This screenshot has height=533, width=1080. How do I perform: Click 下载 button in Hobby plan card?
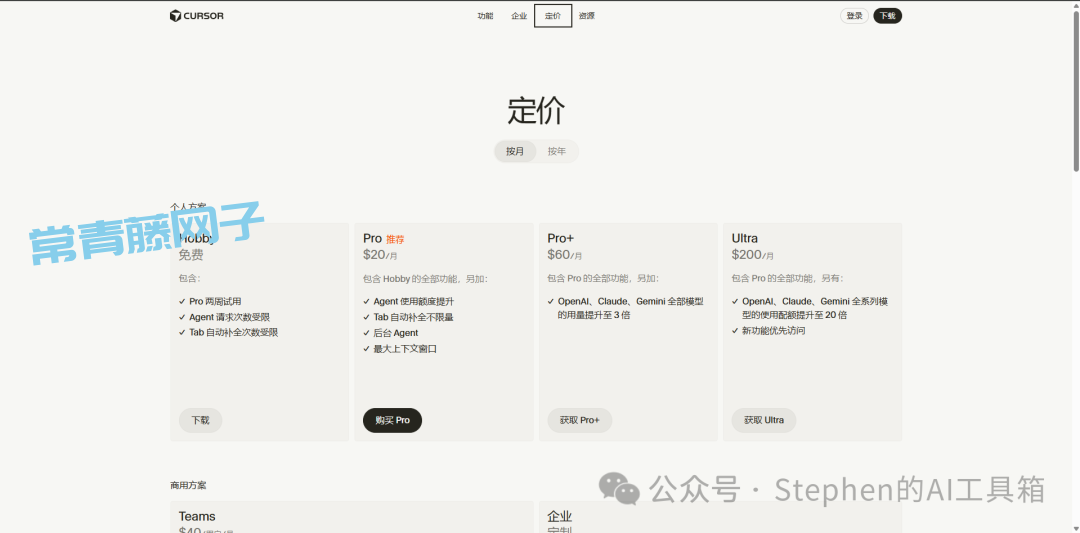click(200, 421)
